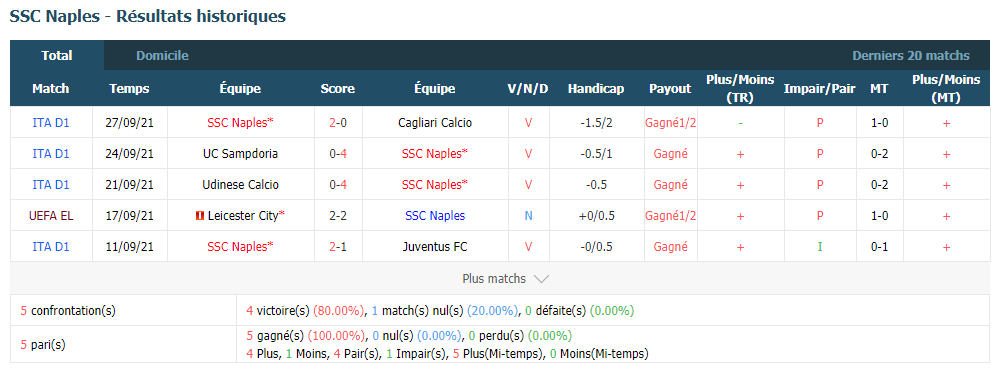Open Cagliari Calcio team link
Screen dimensions: 998x373
click(x=435, y=123)
